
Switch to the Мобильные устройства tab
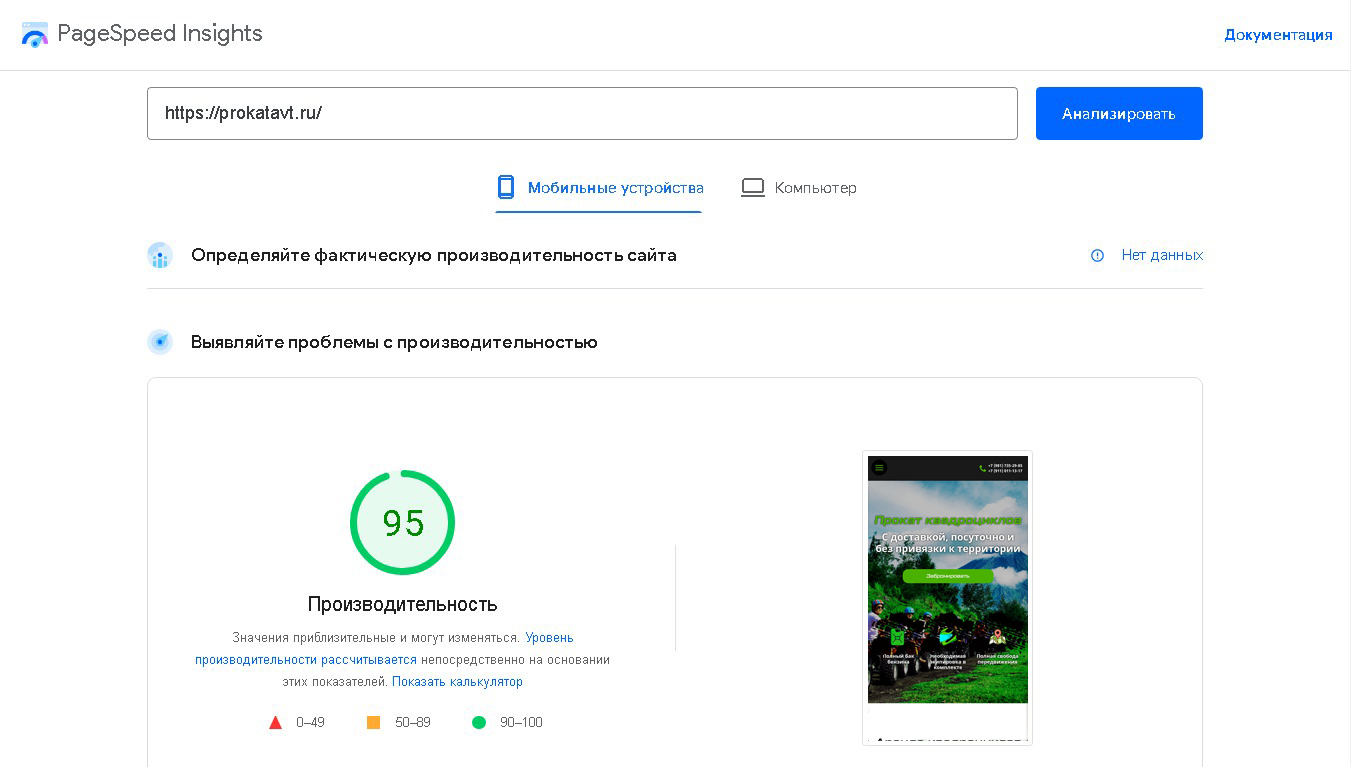coord(615,187)
